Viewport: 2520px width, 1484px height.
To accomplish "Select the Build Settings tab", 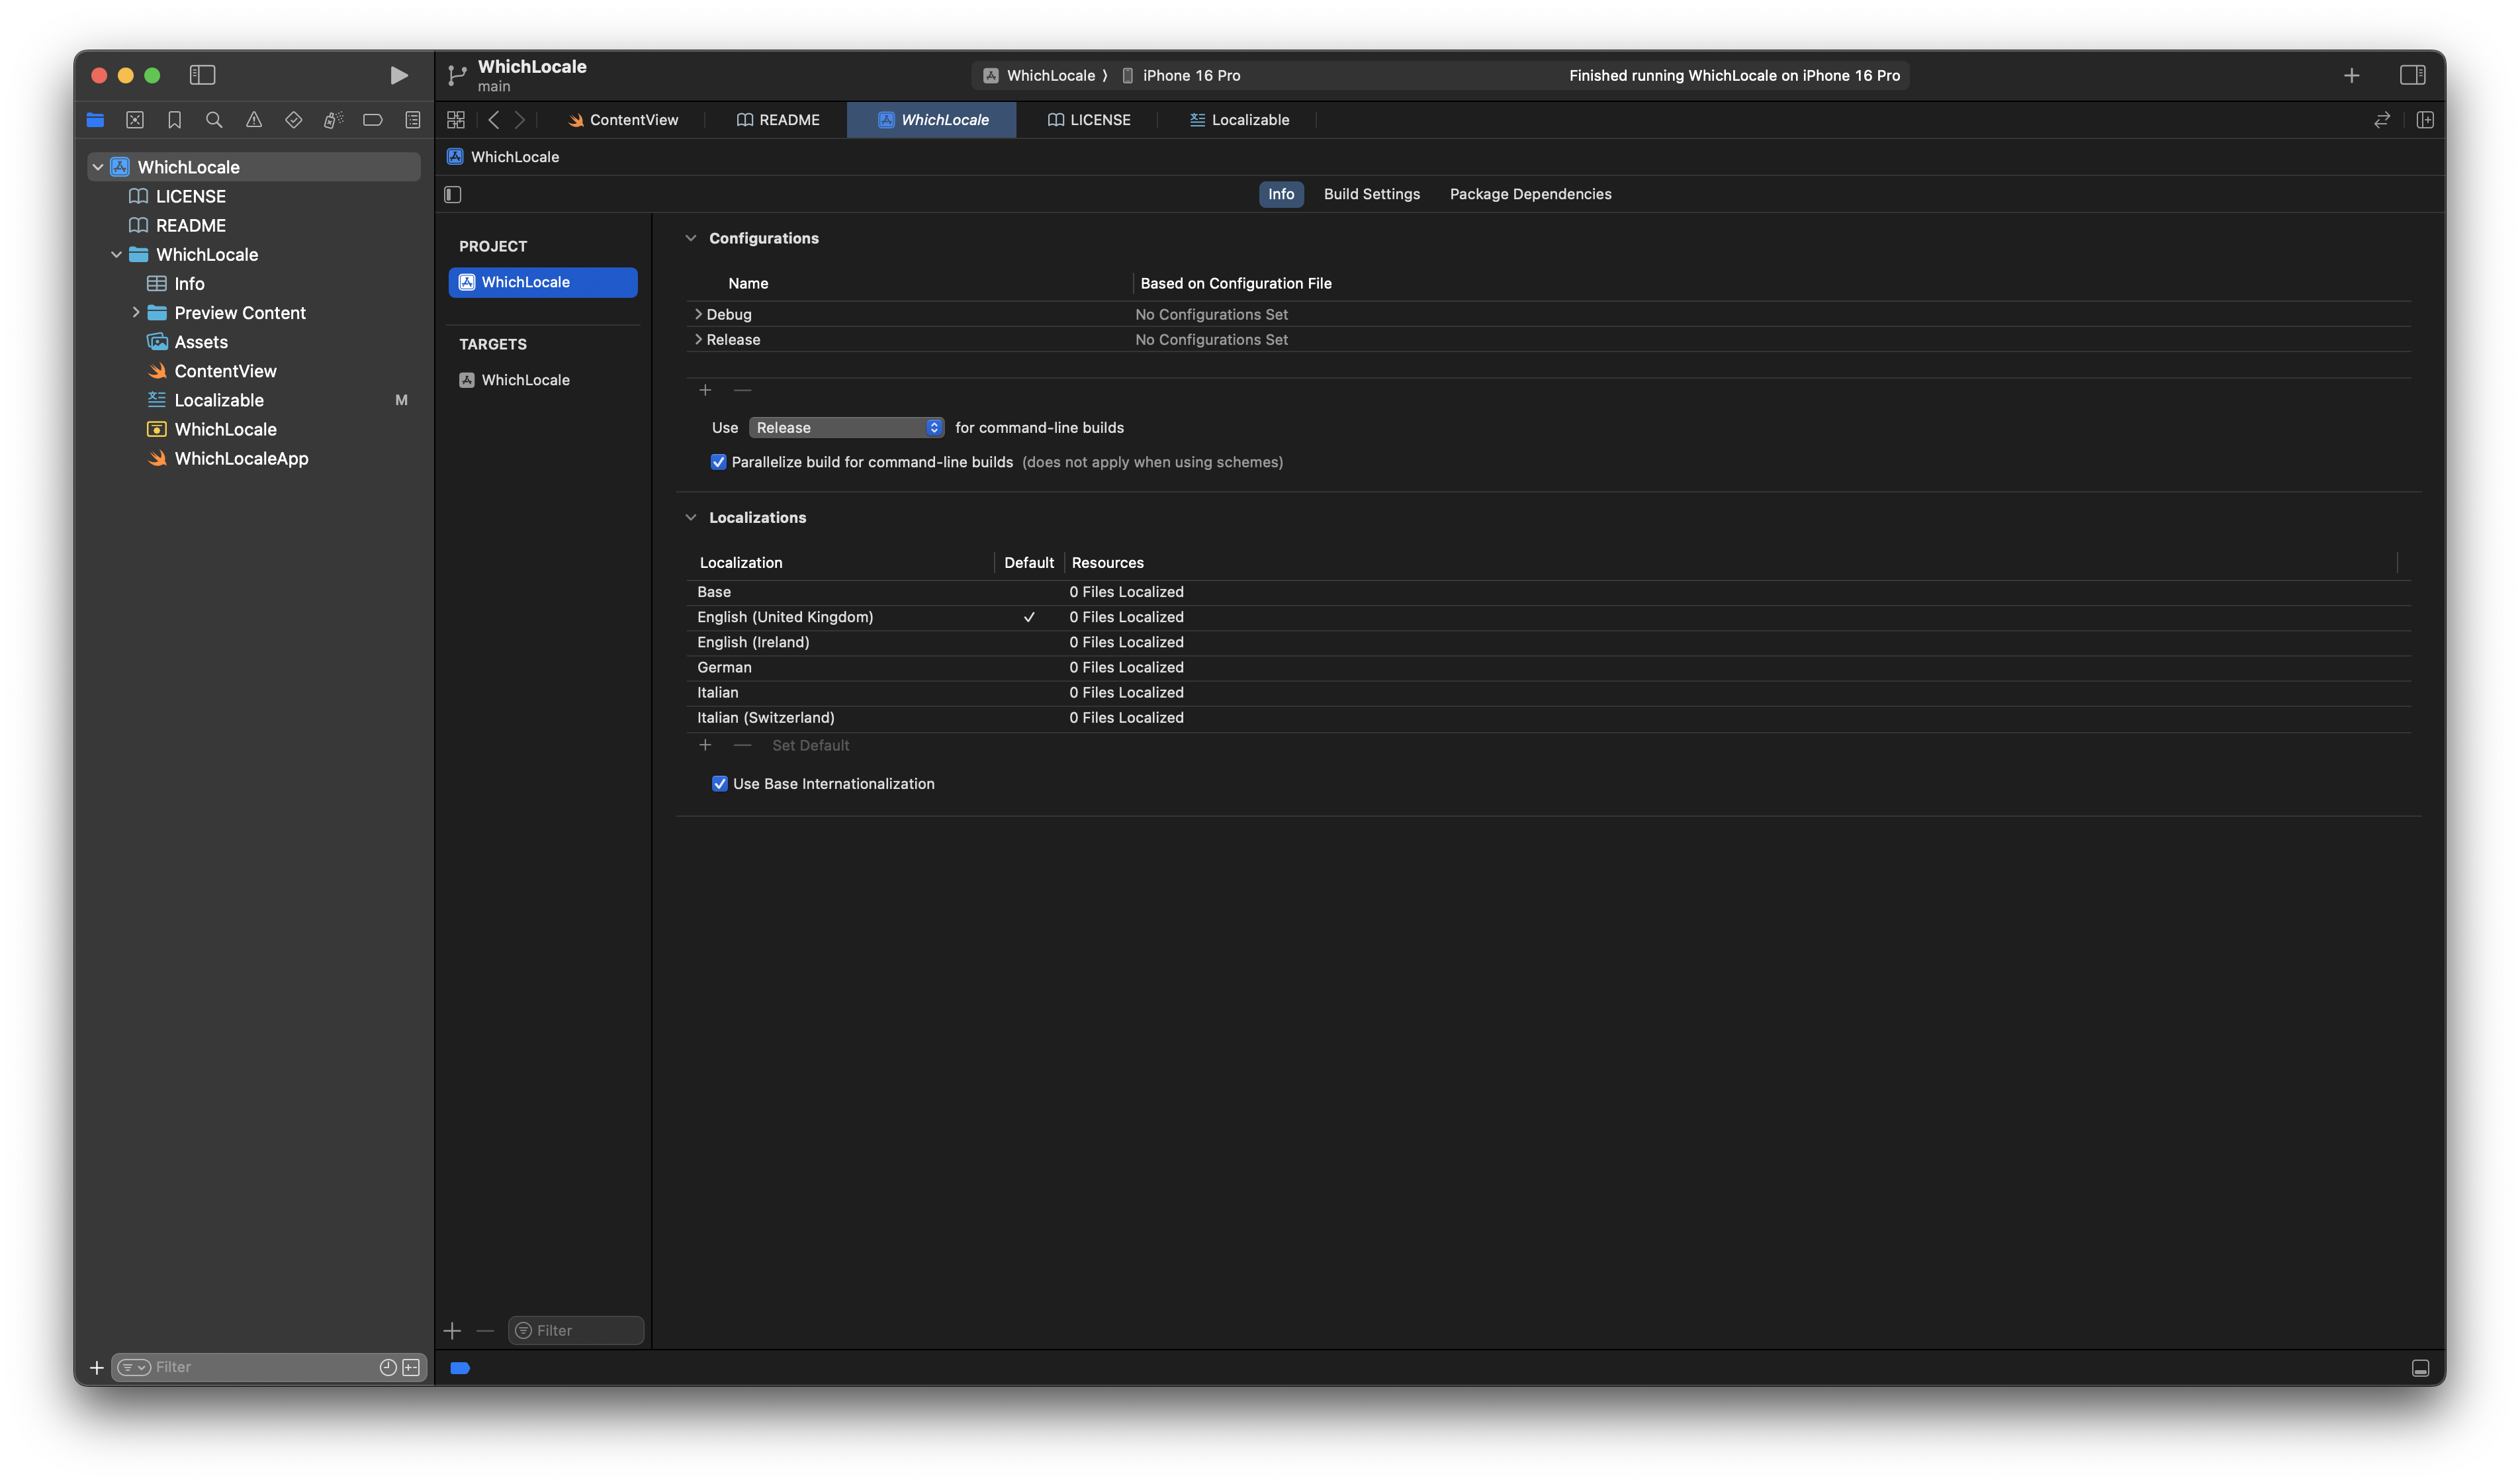I will [1371, 194].
